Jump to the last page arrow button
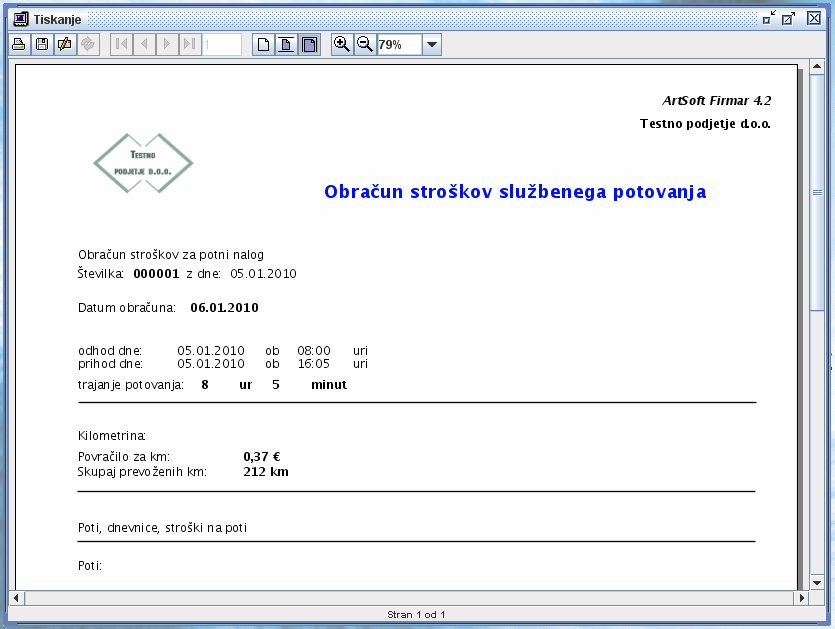 (x=189, y=45)
